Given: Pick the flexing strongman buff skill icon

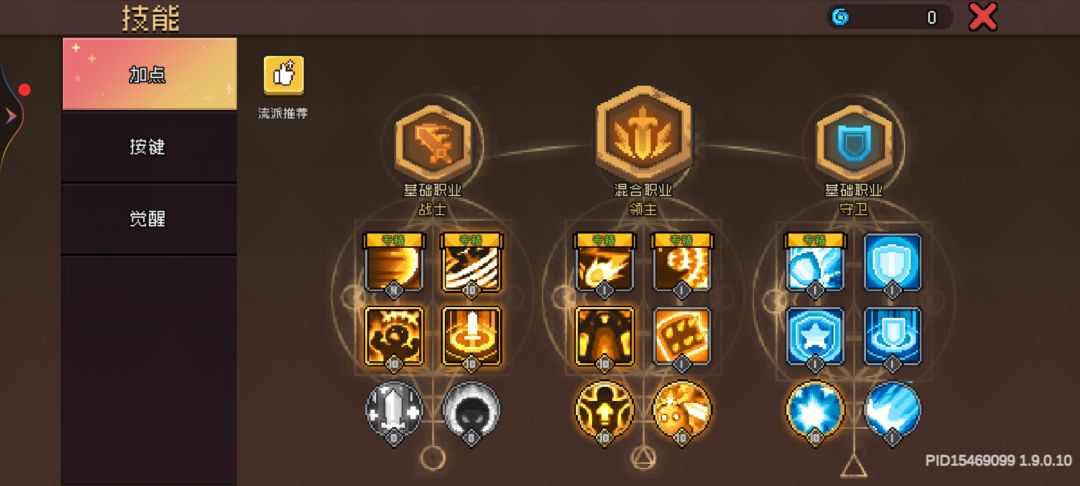Looking at the screenshot, I should [x=394, y=336].
